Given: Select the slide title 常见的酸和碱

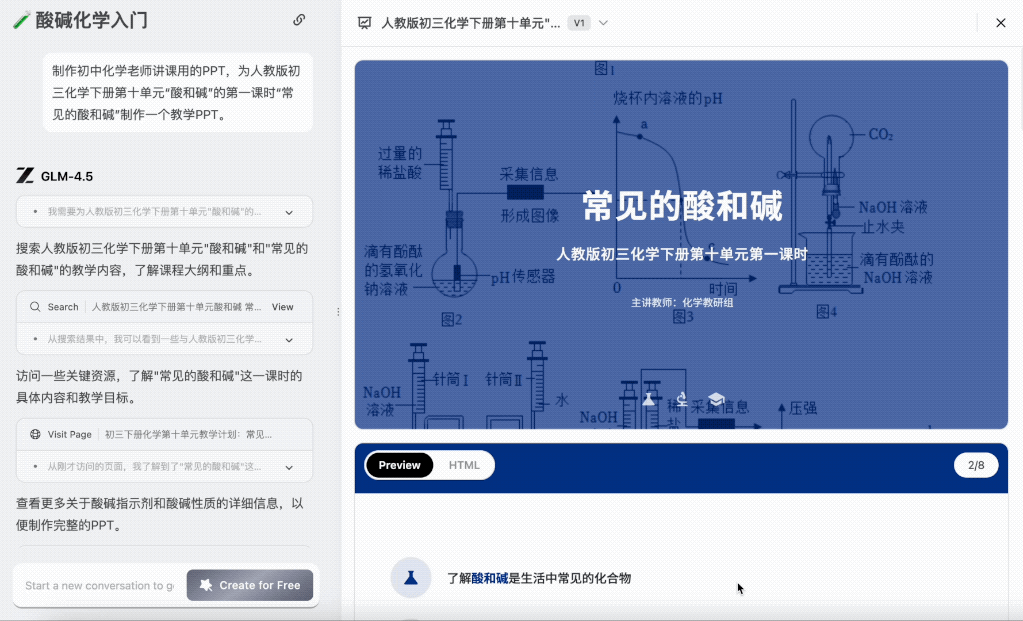Looking at the screenshot, I should pos(682,206).
